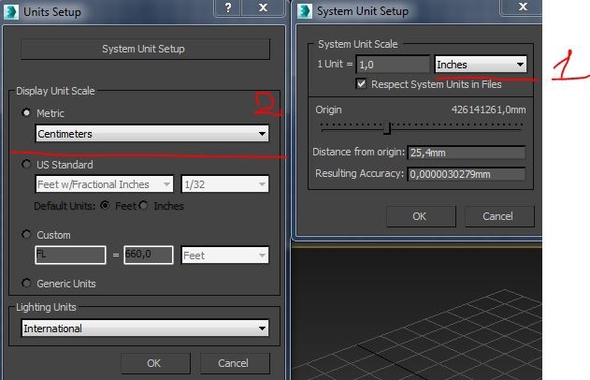Expand the Centimeters metric dropdown
Image resolution: width=590 pixels, height=380 pixels.
tap(152, 134)
